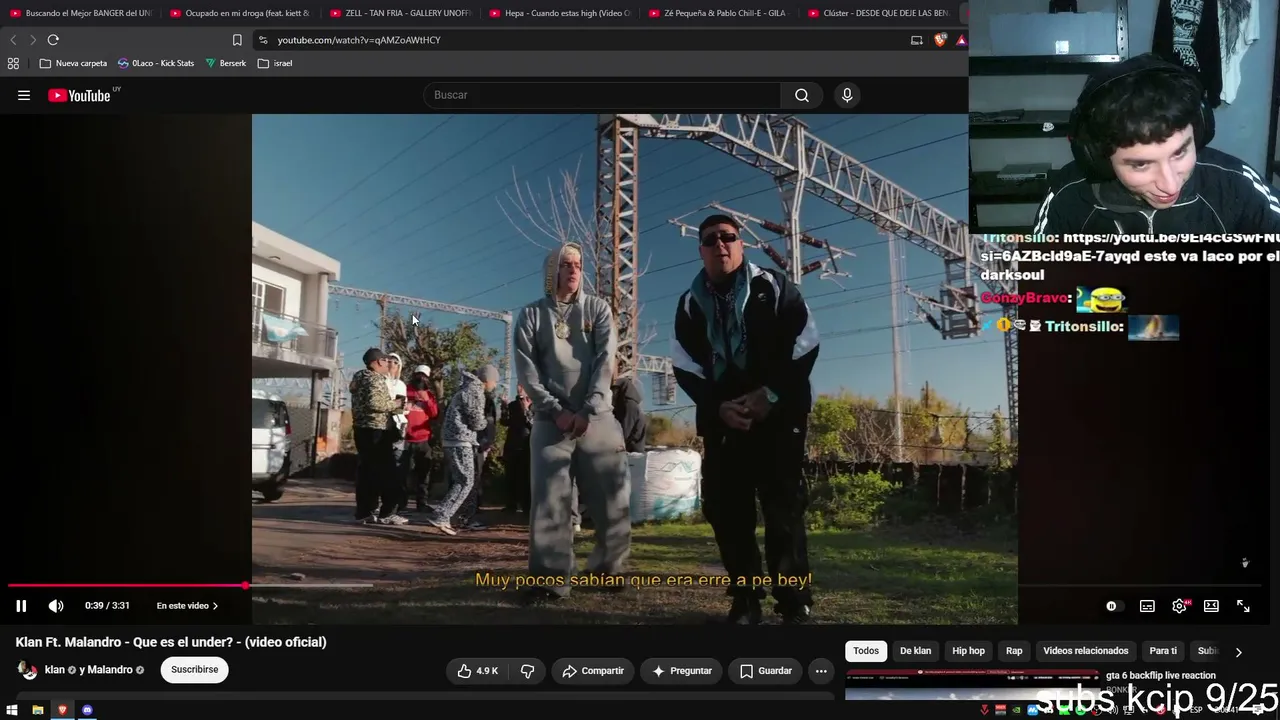The height and width of the screenshot is (720, 1280).
Task: Open the klan channel name link
Action: (x=55, y=670)
